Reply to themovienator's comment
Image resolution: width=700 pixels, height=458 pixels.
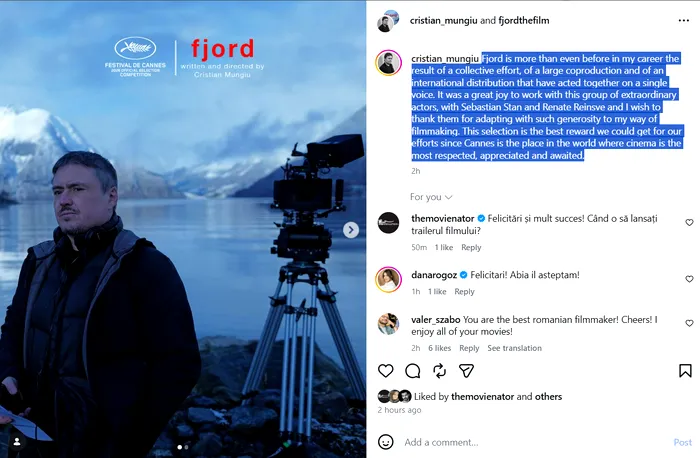click(471, 247)
